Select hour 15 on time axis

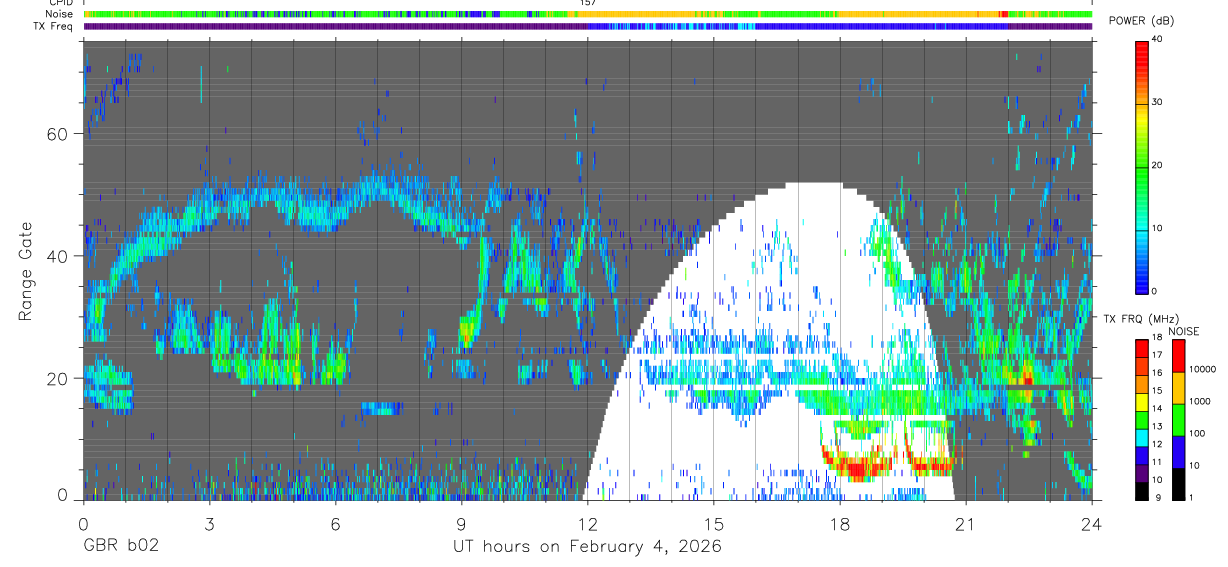[x=714, y=523]
